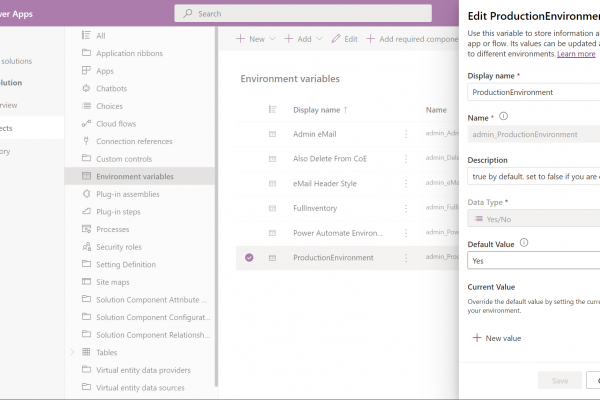Click the Chatbots icon
The width and height of the screenshot is (600, 400).
[x=86, y=88]
